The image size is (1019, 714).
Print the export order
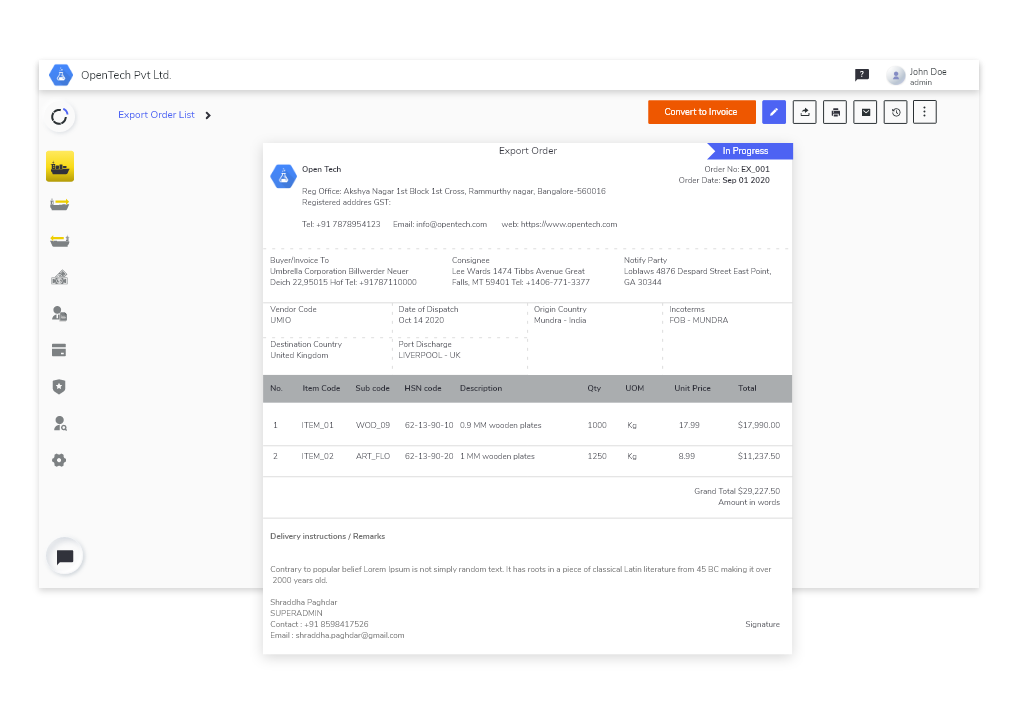tap(835, 112)
